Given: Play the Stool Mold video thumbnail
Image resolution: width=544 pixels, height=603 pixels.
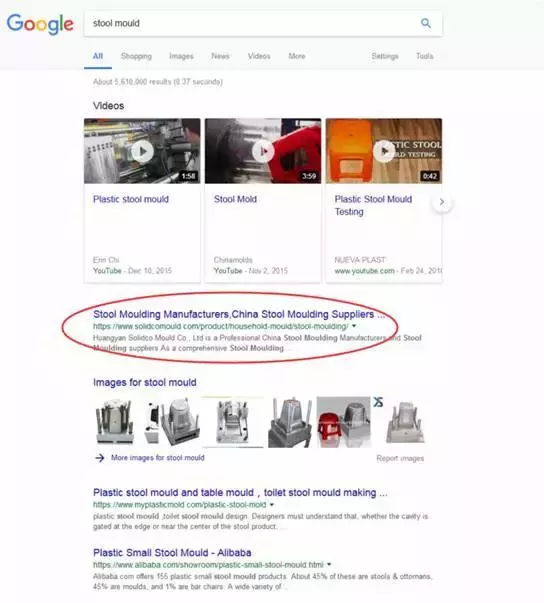Looking at the screenshot, I should (263, 151).
